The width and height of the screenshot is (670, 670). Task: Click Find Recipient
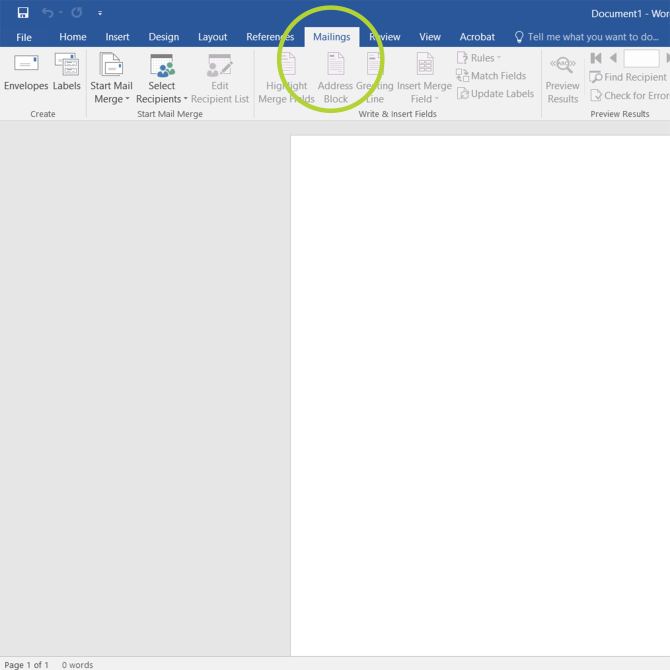tap(628, 77)
